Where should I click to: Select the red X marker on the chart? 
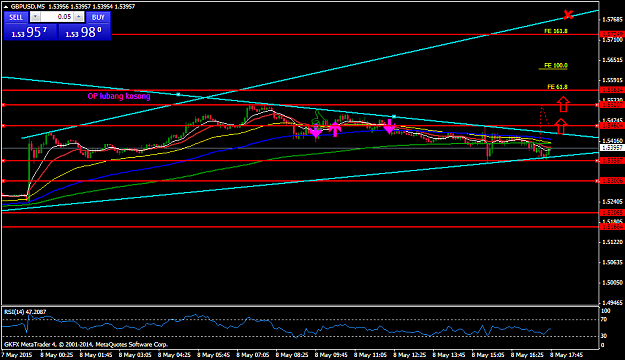pos(568,15)
